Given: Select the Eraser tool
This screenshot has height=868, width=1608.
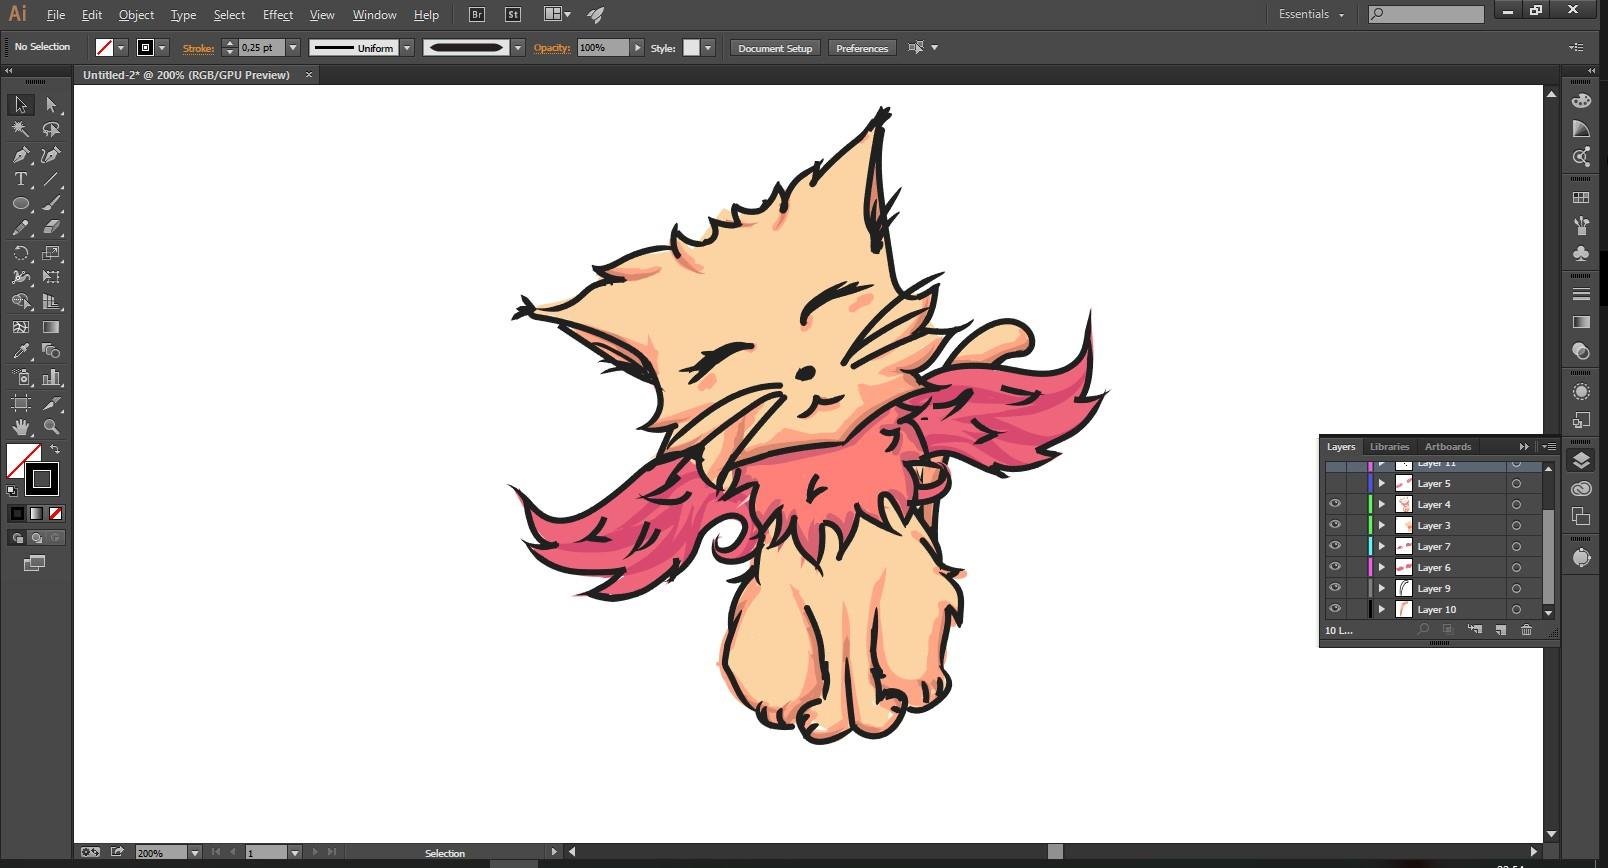Looking at the screenshot, I should (x=51, y=228).
